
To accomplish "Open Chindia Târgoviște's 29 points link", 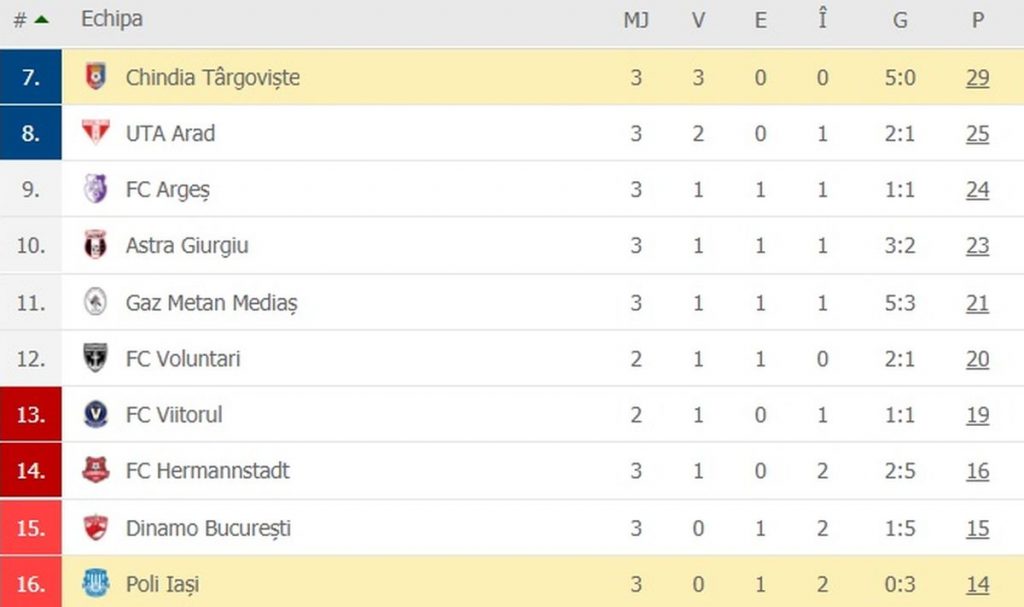I will [977, 76].
